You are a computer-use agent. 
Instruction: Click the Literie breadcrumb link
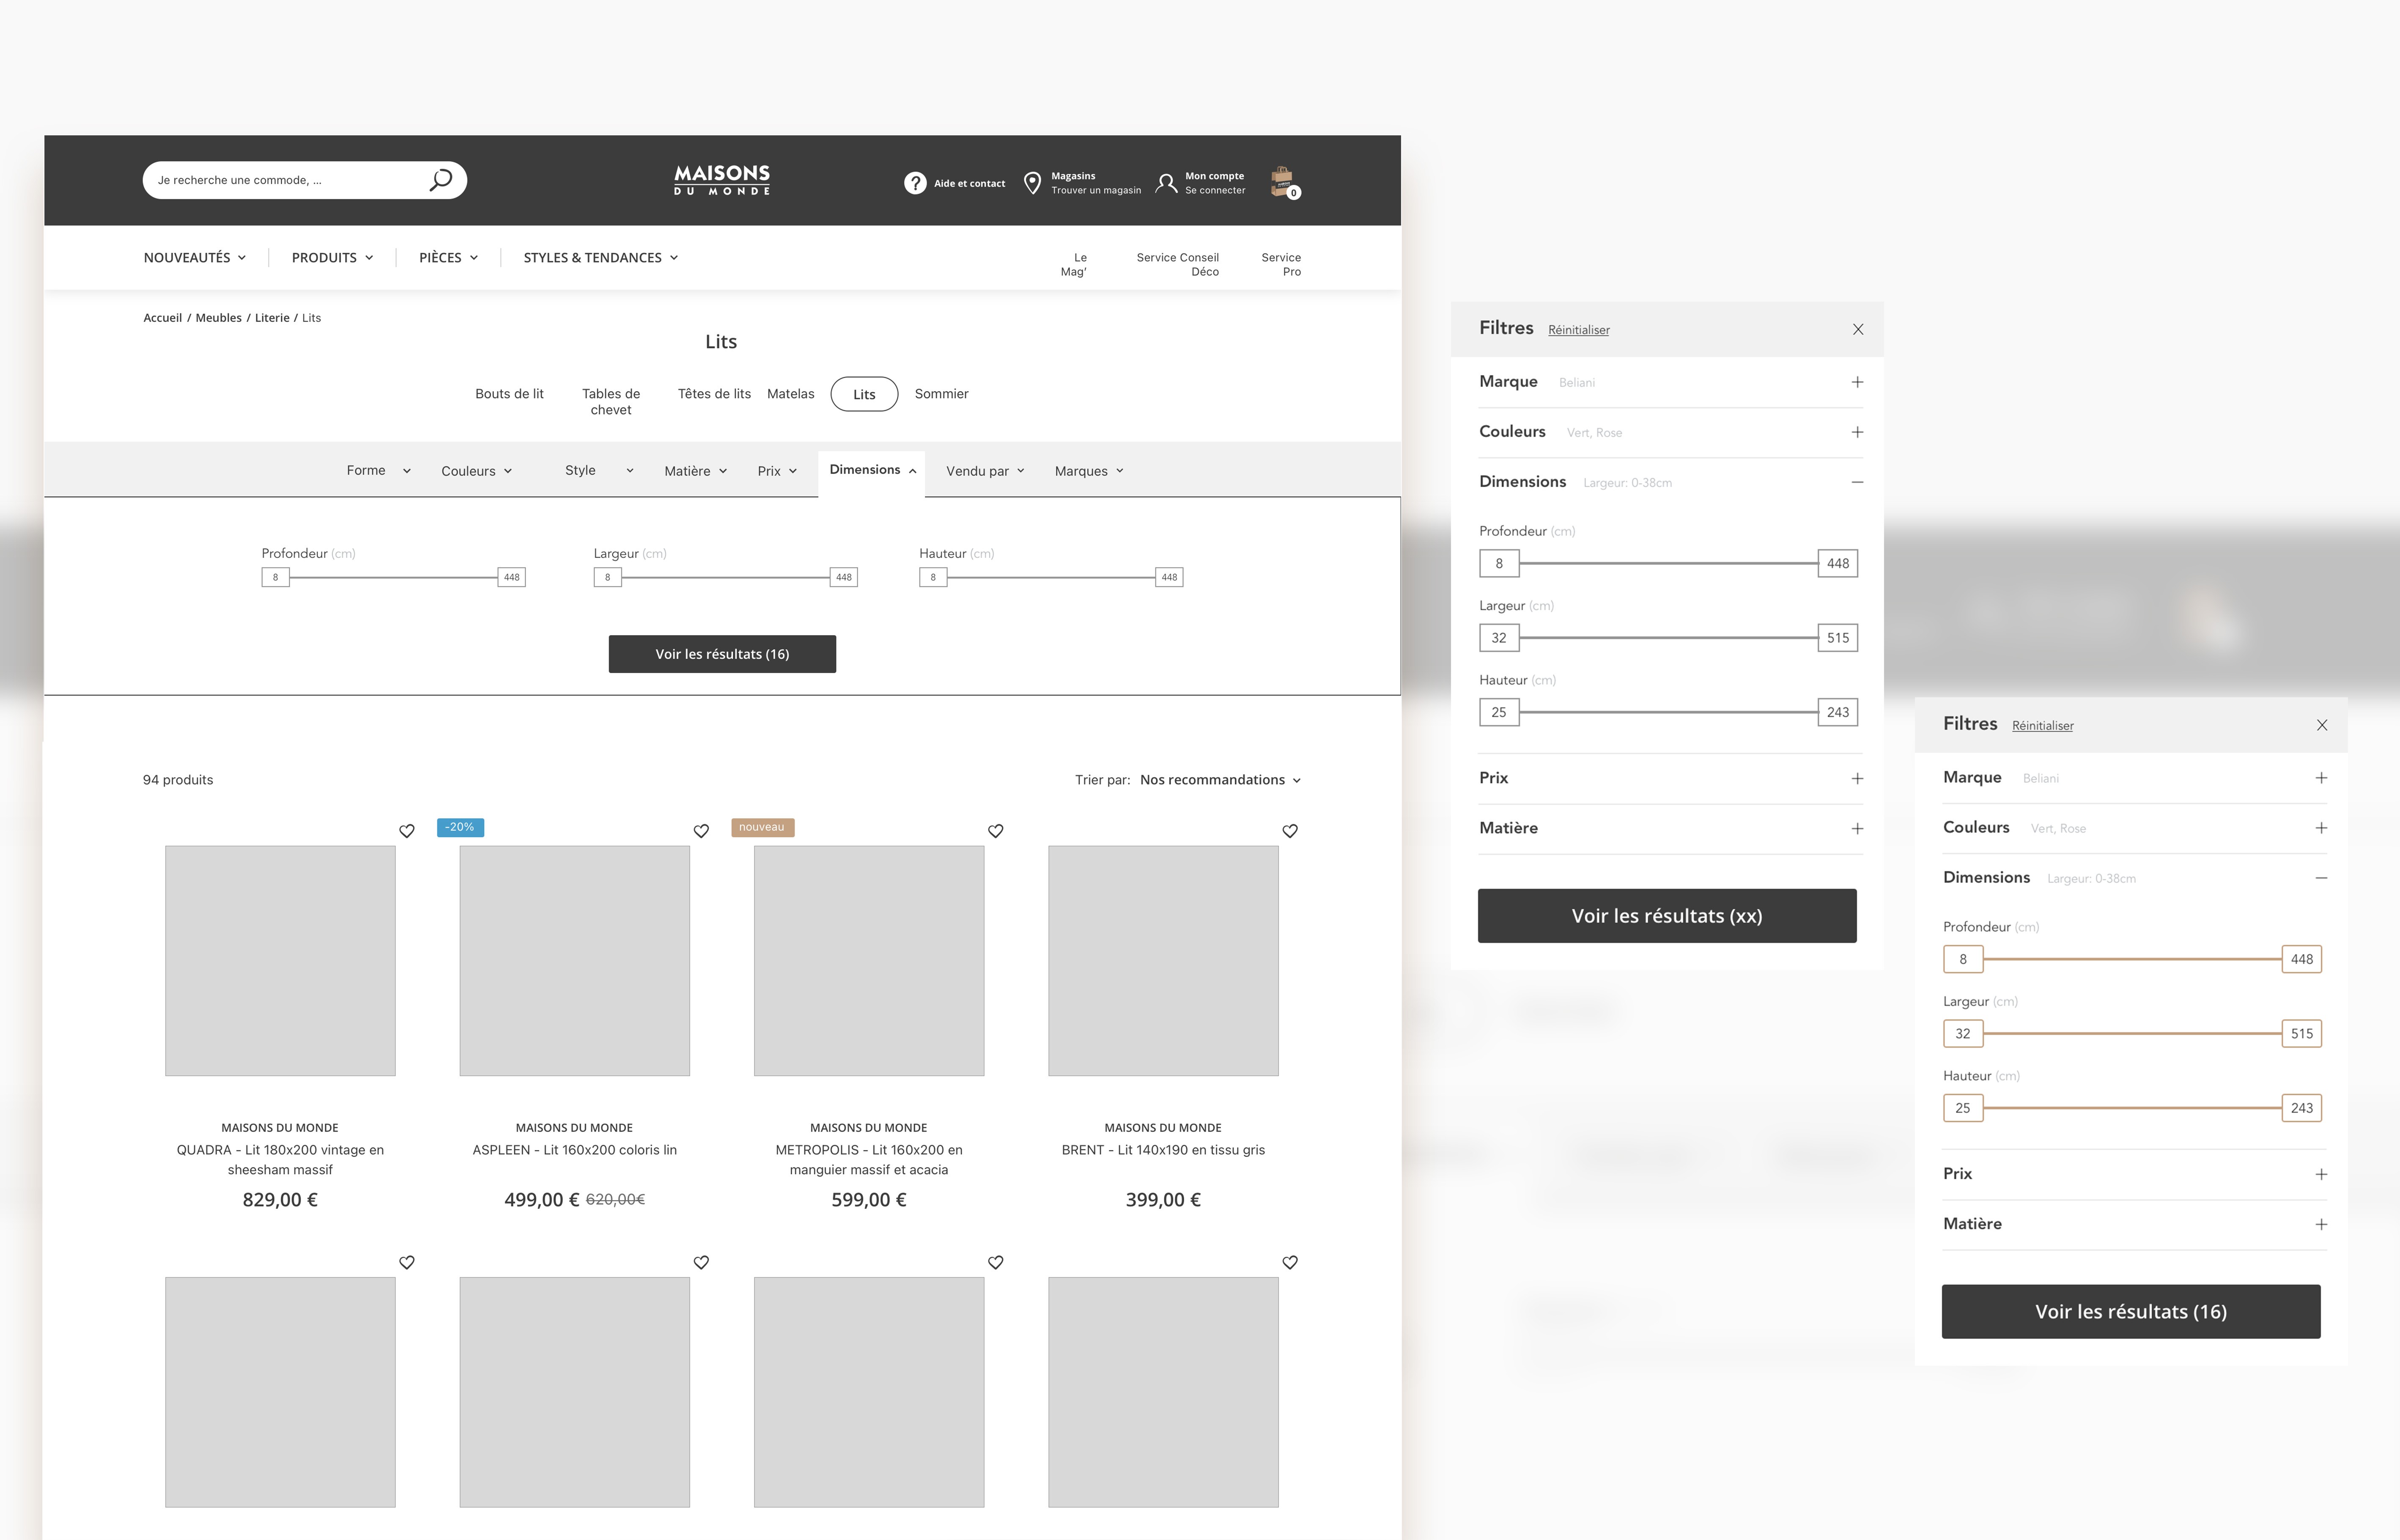[x=272, y=318]
